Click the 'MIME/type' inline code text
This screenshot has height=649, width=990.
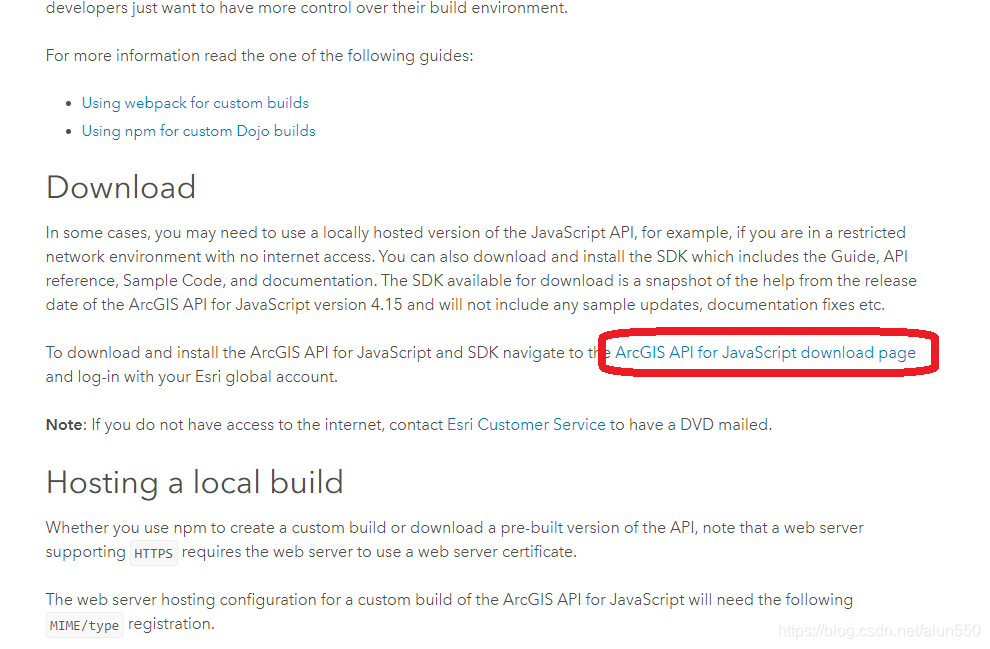(x=85, y=625)
